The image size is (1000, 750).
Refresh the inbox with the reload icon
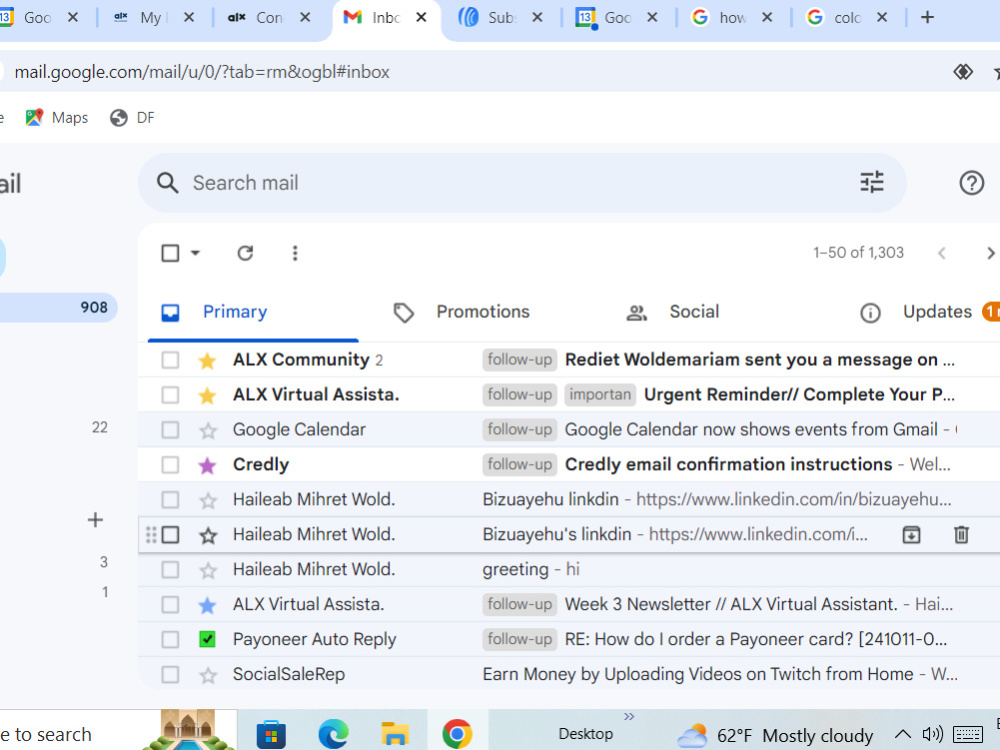point(246,253)
